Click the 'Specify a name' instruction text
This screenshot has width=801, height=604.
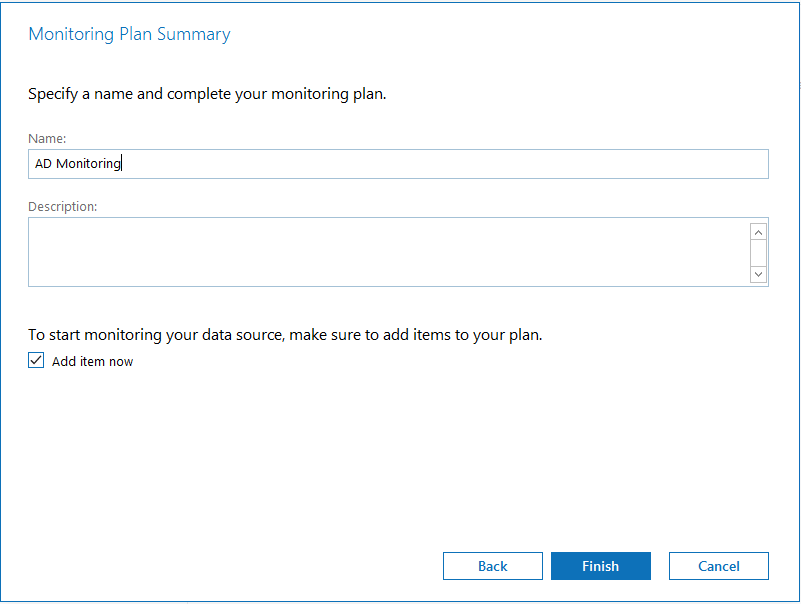pos(207,94)
